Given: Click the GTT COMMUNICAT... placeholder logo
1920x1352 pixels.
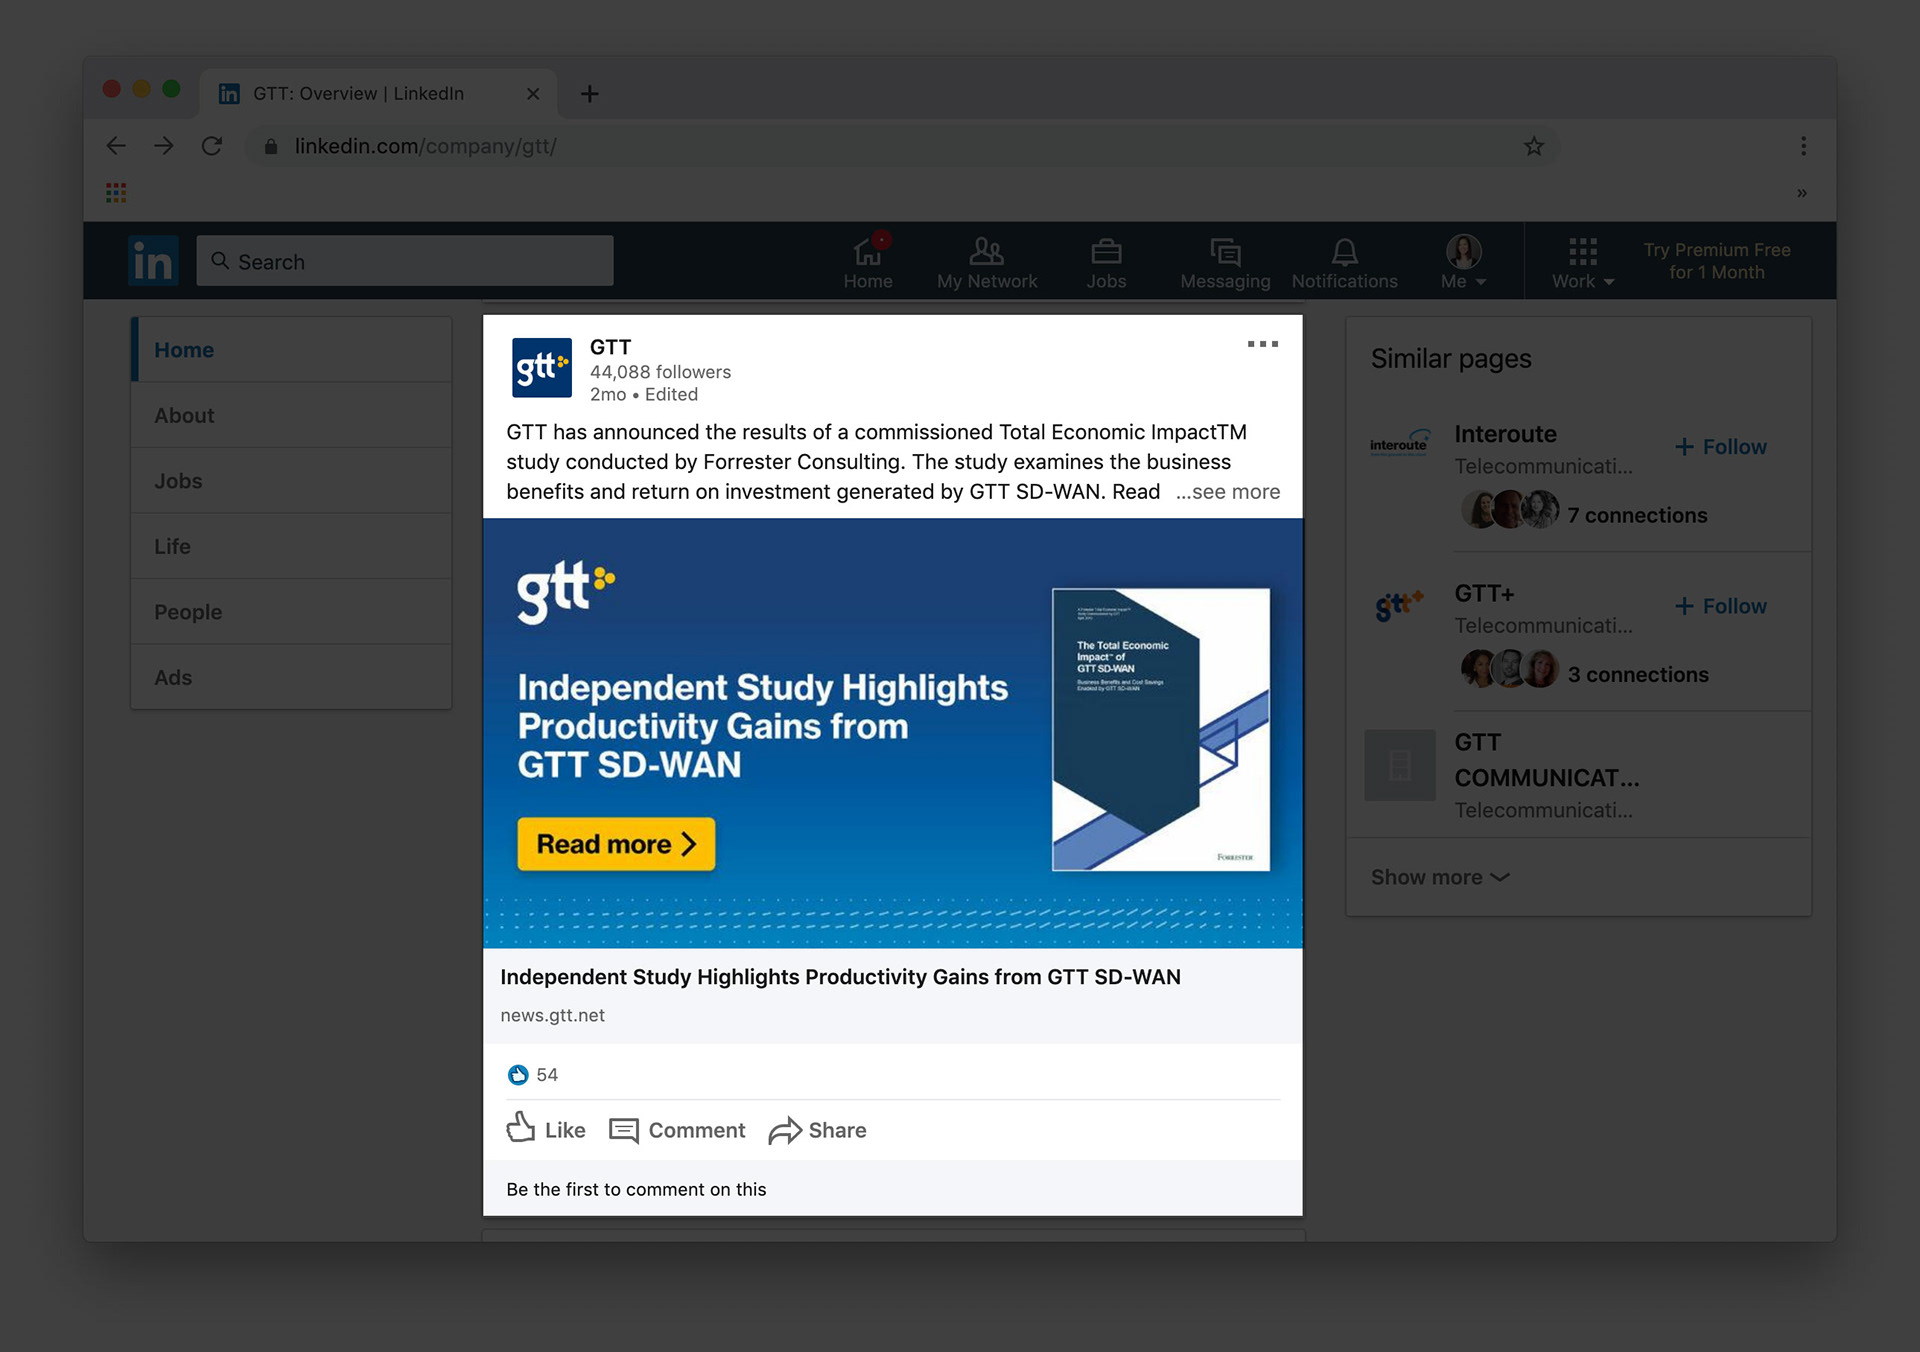Looking at the screenshot, I should click(1400, 765).
